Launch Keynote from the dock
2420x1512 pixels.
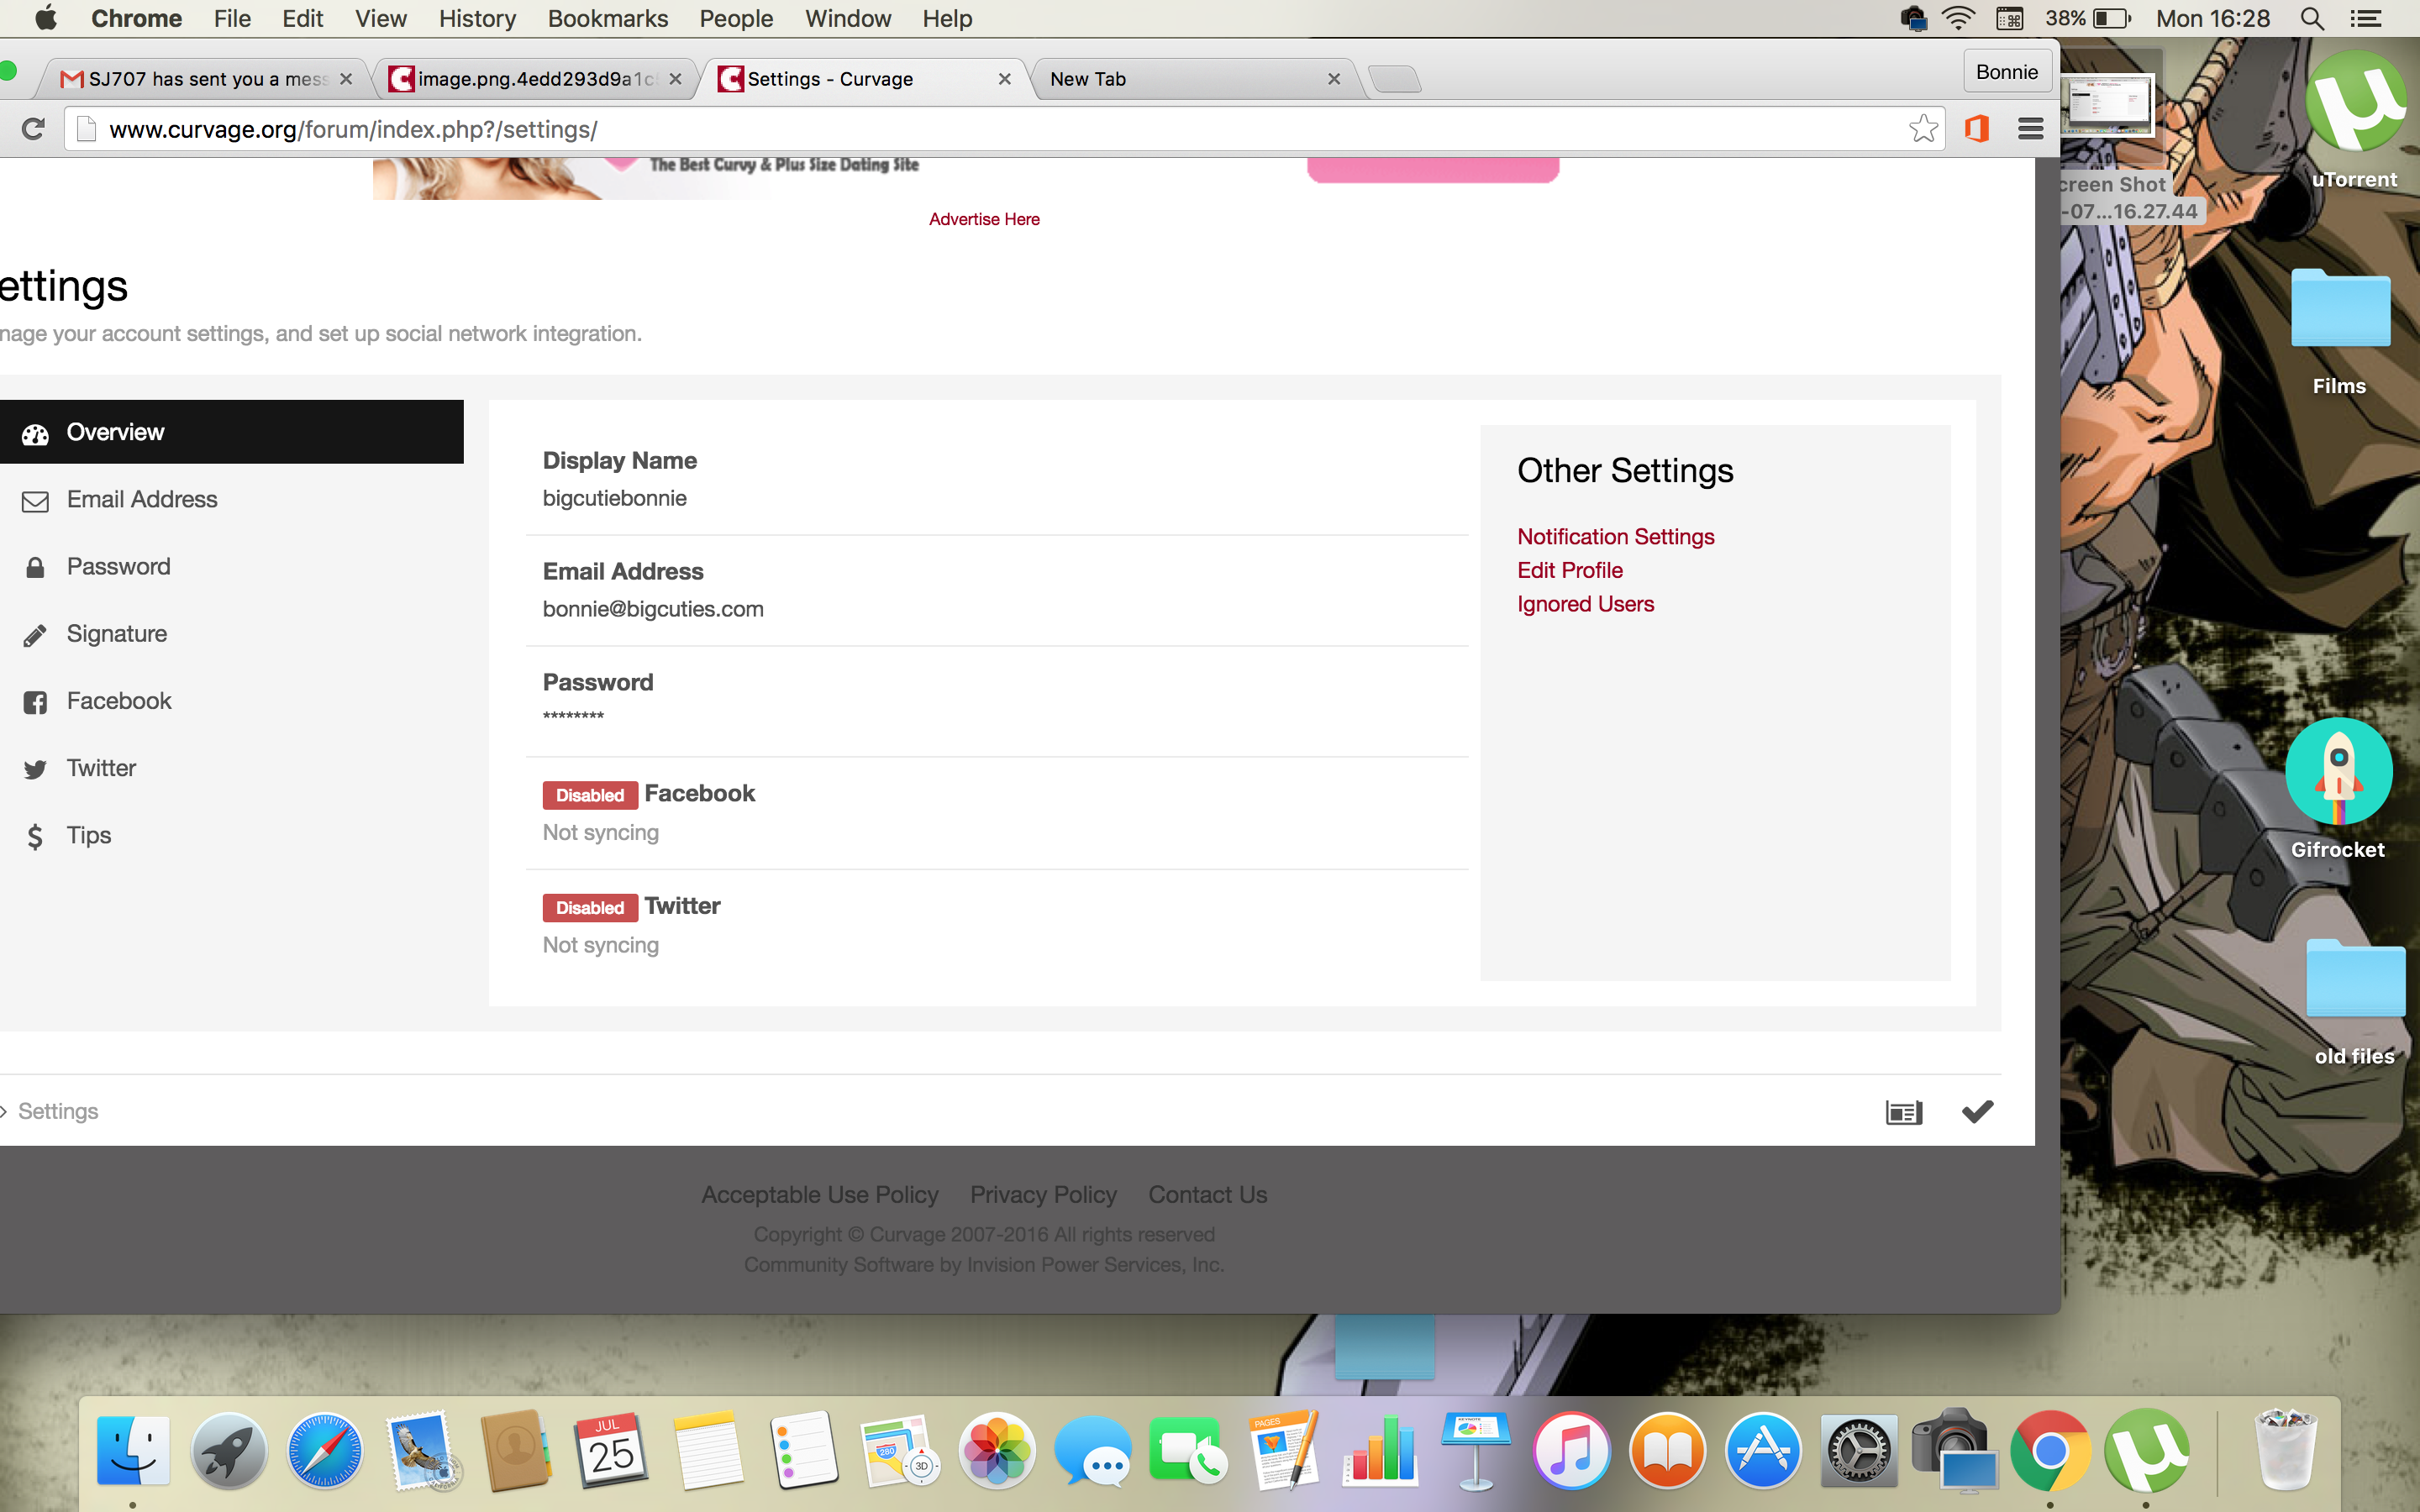click(1476, 1450)
